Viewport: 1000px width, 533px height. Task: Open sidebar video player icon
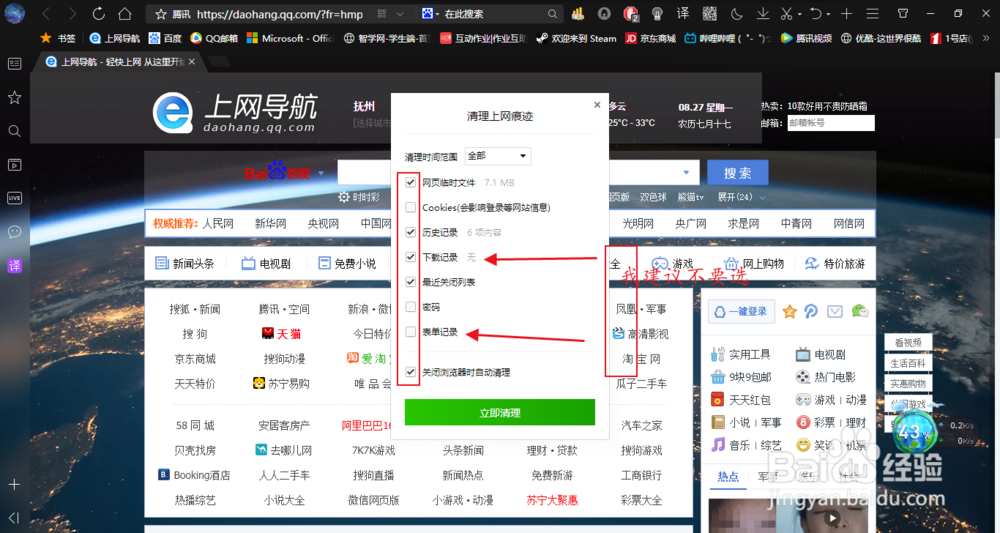pos(14,164)
